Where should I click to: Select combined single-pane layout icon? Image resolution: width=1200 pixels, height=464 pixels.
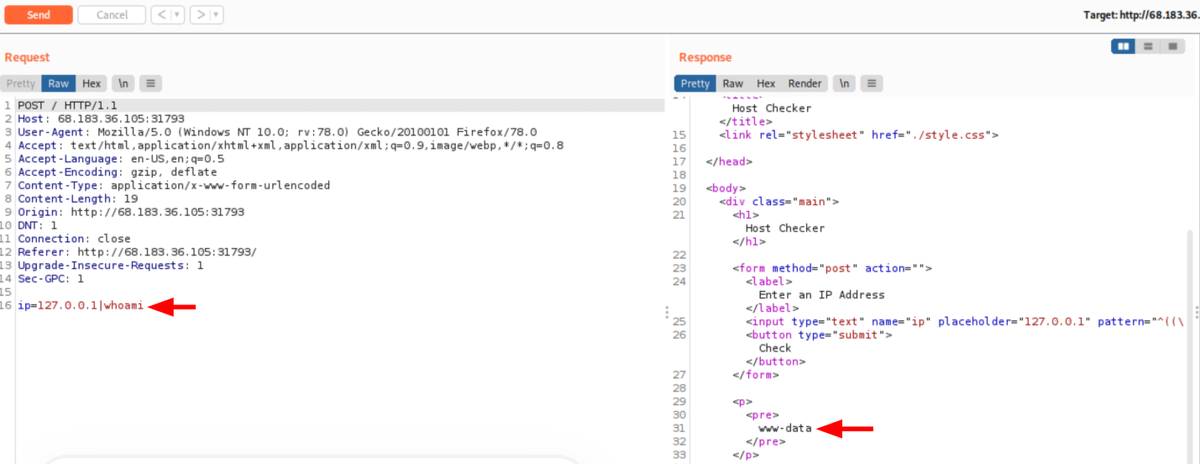[x=1172, y=46]
